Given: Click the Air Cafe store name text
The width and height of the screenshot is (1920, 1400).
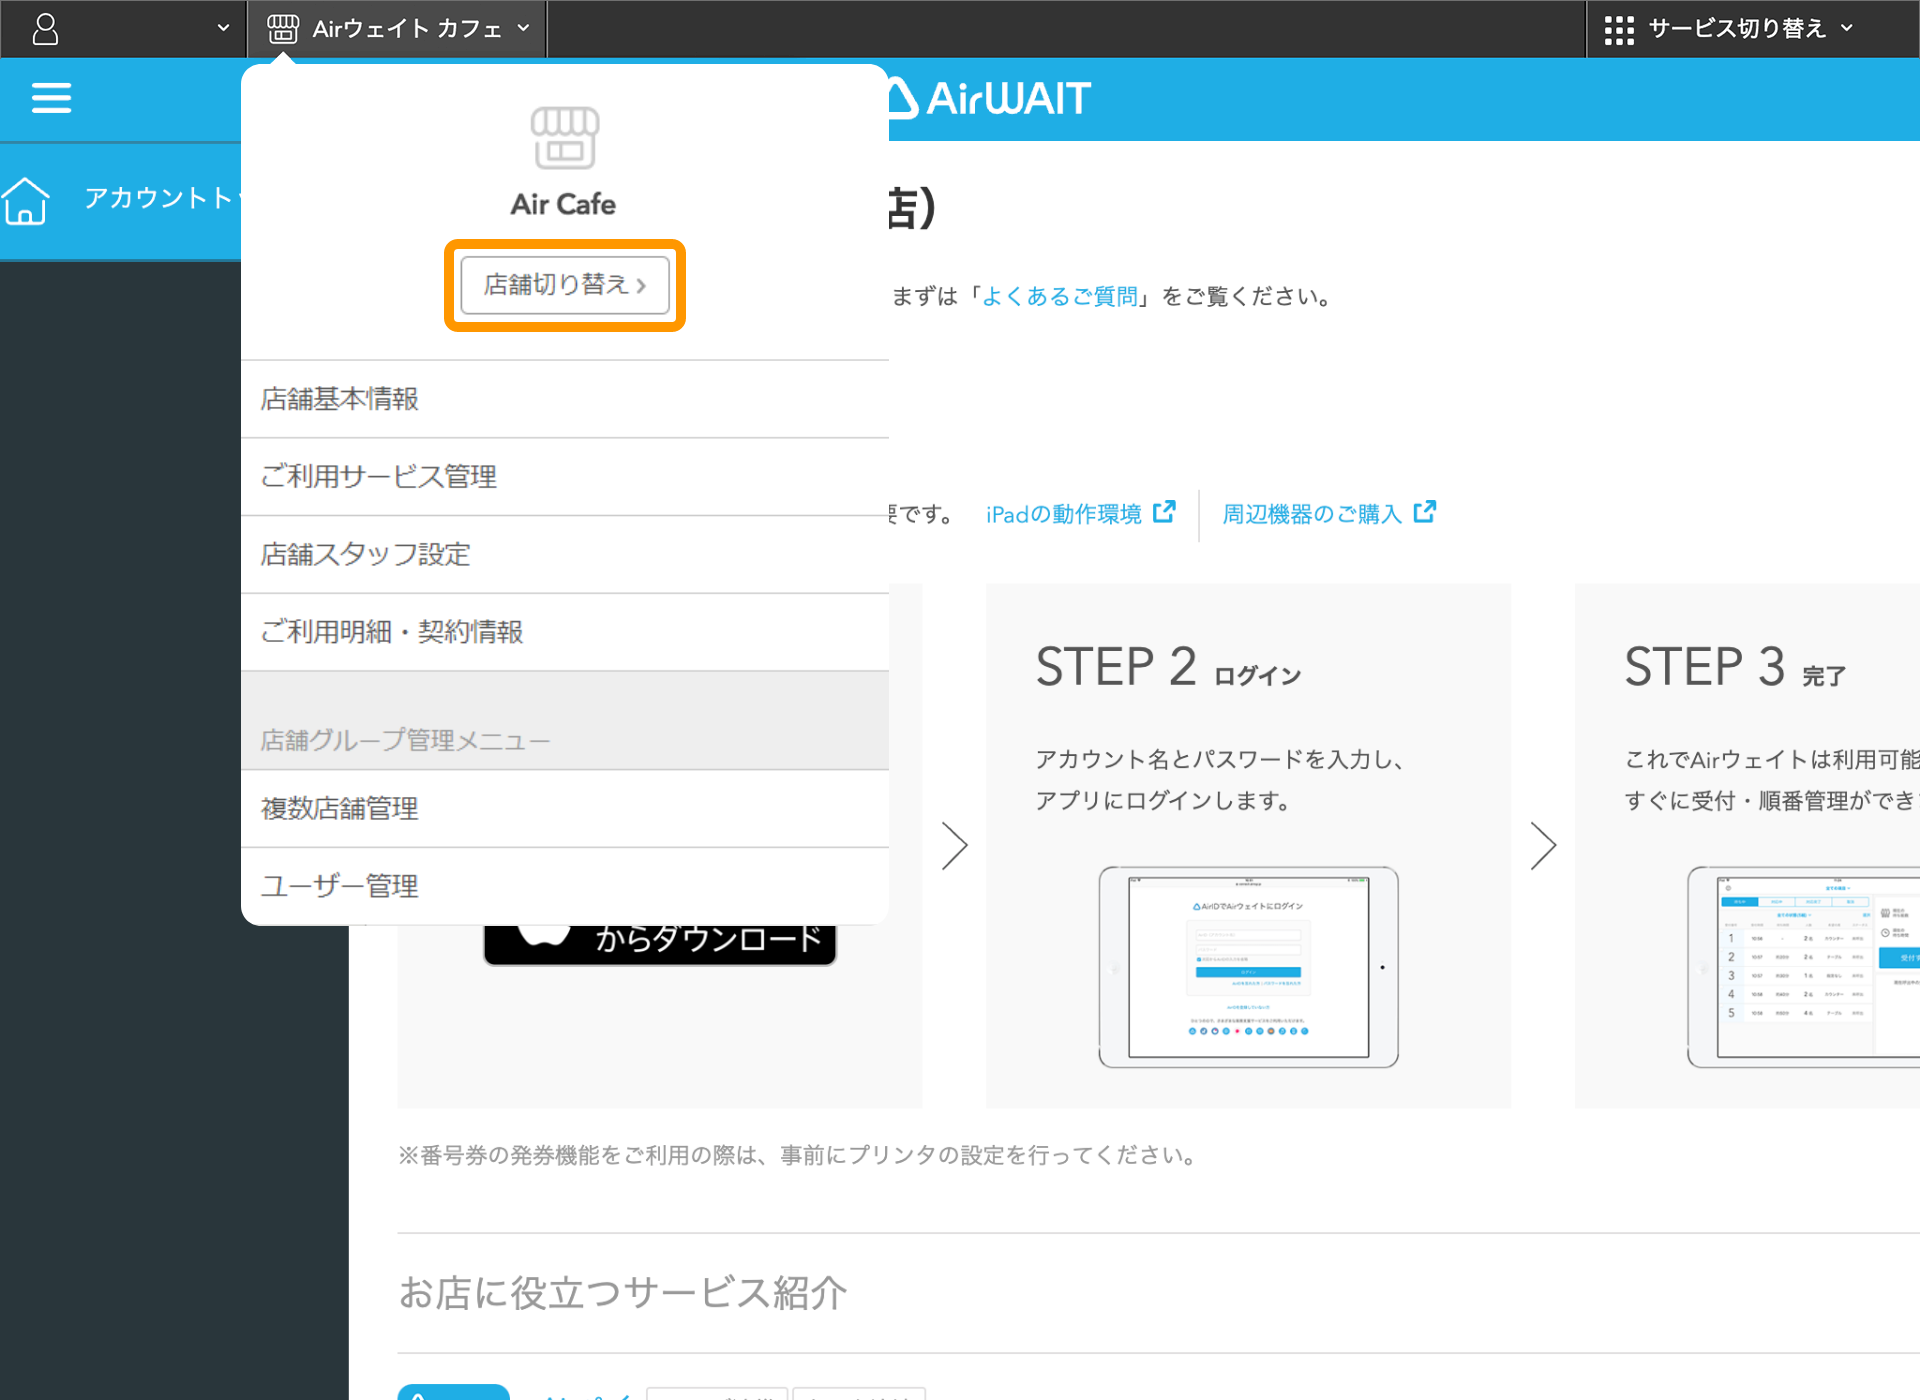Looking at the screenshot, I should pos(564,205).
